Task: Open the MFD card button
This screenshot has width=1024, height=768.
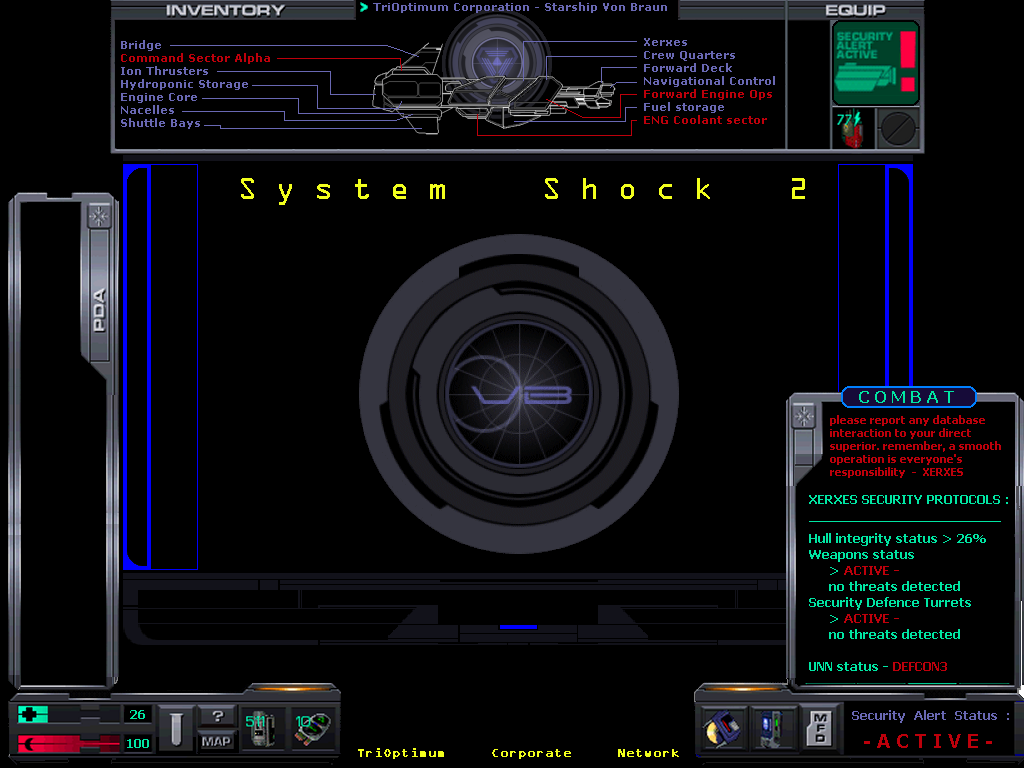Action: [820, 728]
